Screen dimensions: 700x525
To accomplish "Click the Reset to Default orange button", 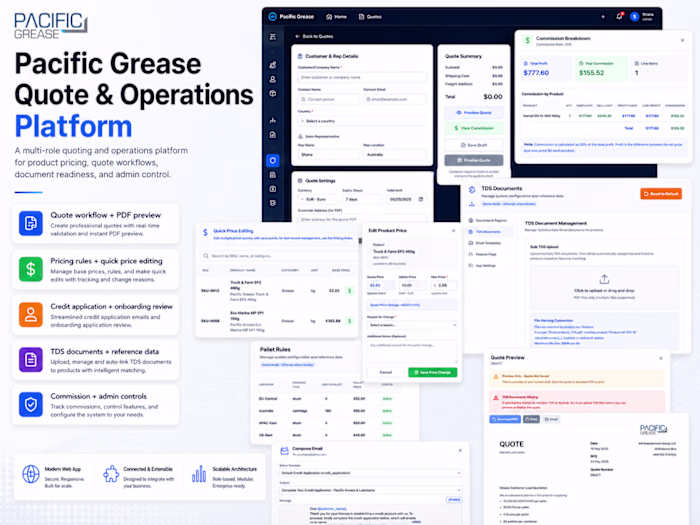I will pyautogui.click(x=661, y=194).
